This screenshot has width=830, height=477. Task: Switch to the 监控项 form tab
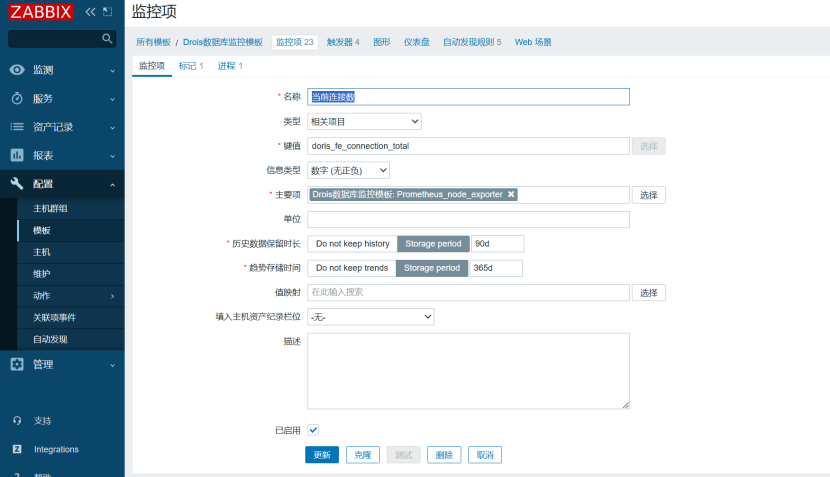(x=152, y=66)
